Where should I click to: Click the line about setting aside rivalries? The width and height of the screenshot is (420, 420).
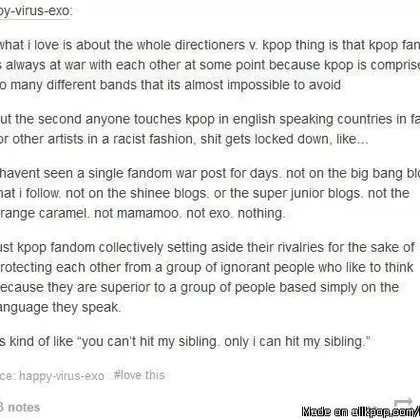(x=207, y=248)
